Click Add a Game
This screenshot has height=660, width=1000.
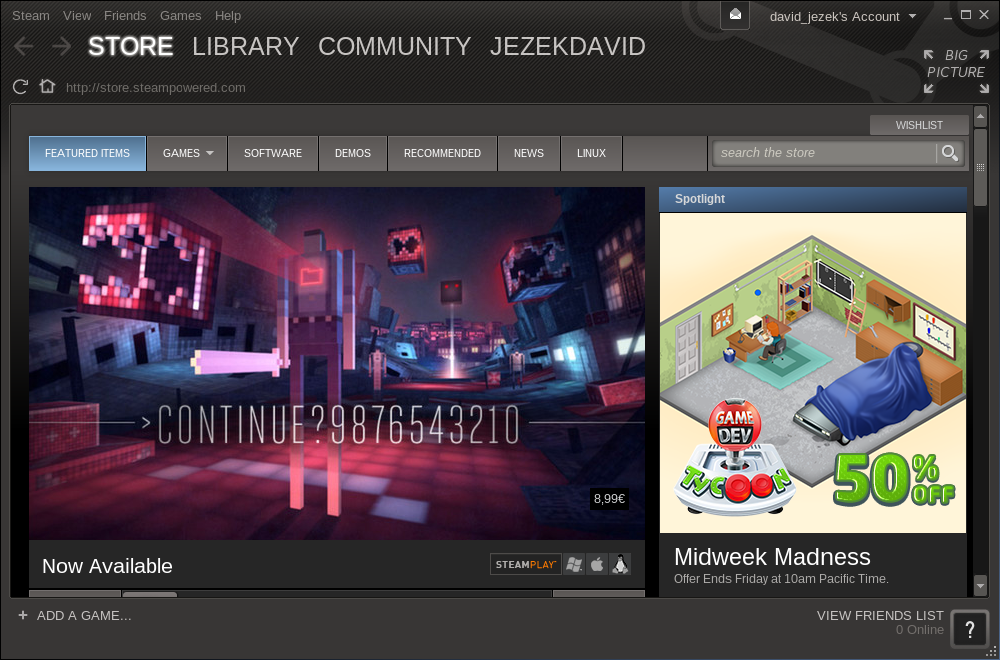point(84,615)
